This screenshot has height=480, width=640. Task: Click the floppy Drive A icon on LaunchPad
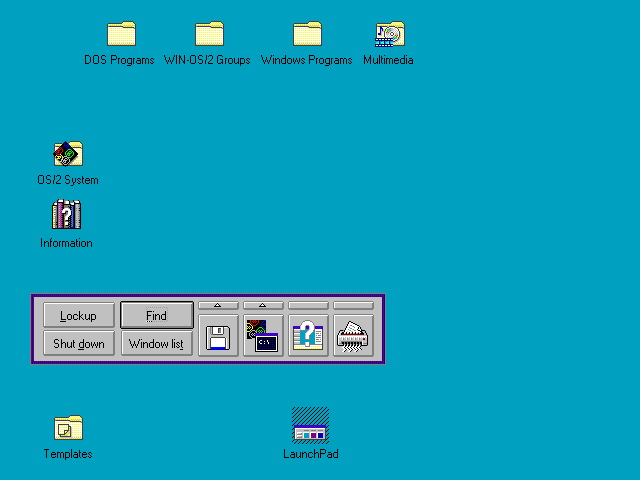(218, 336)
